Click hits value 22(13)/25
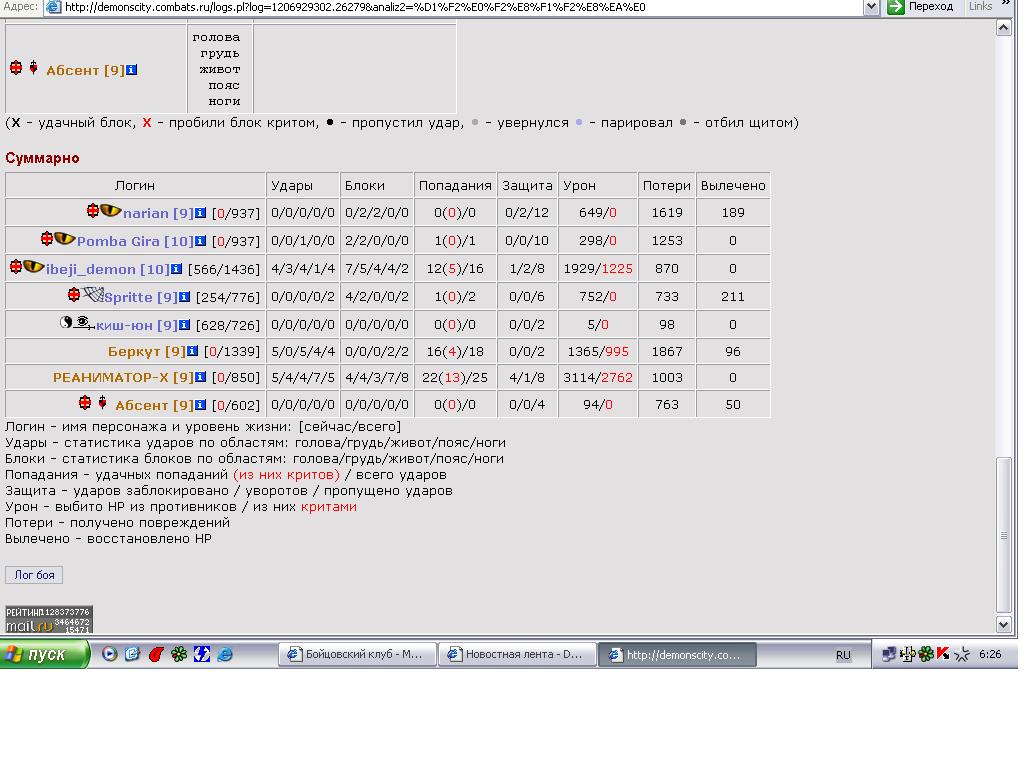This screenshot has width=1024, height=768. click(455, 377)
